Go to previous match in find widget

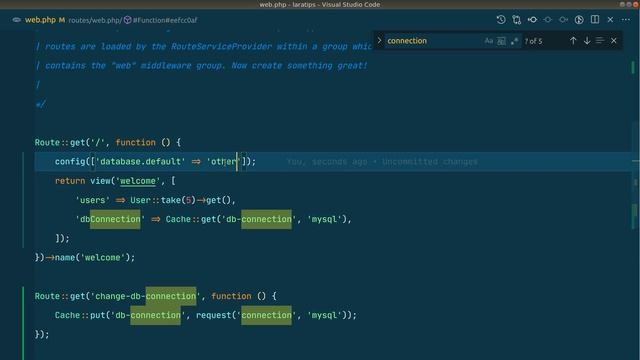tap(573, 41)
